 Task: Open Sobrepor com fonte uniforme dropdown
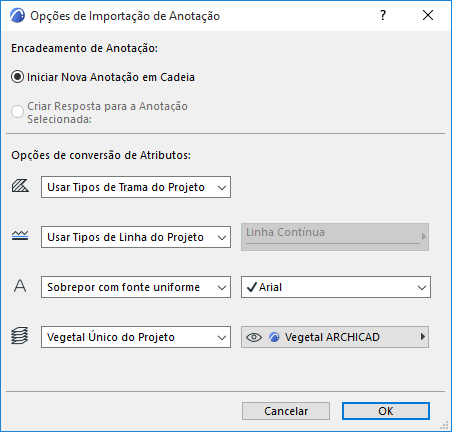pos(136,287)
